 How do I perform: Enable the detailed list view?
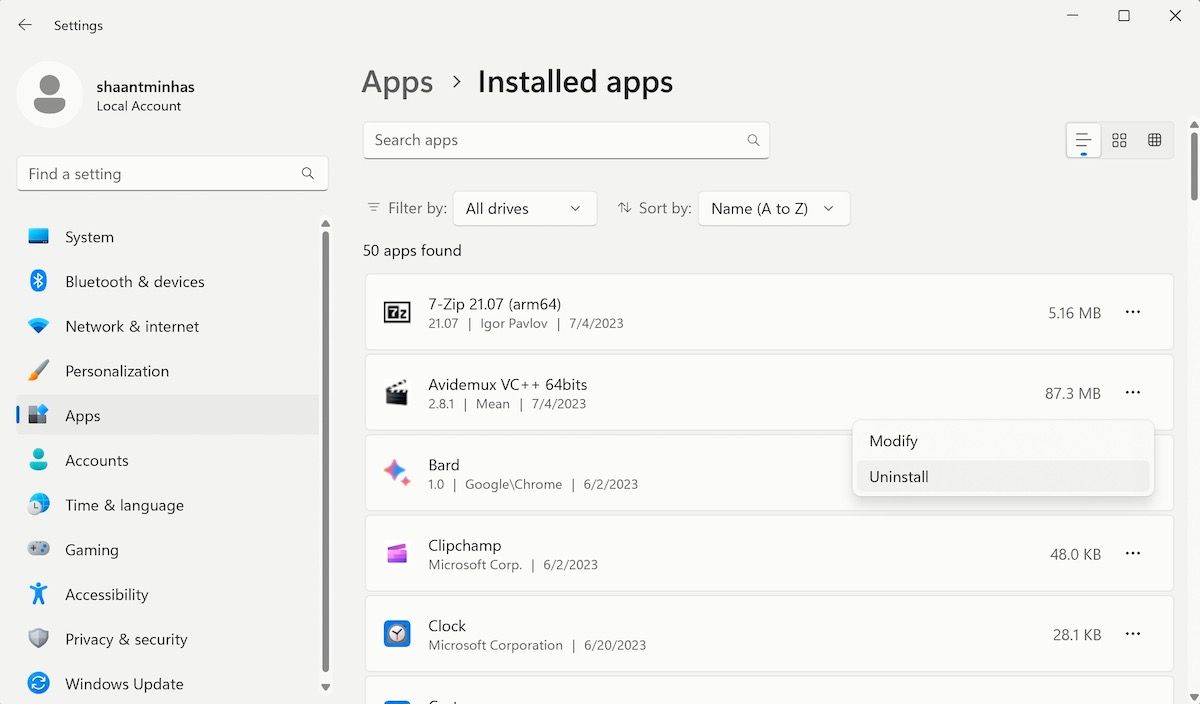(x=1083, y=140)
